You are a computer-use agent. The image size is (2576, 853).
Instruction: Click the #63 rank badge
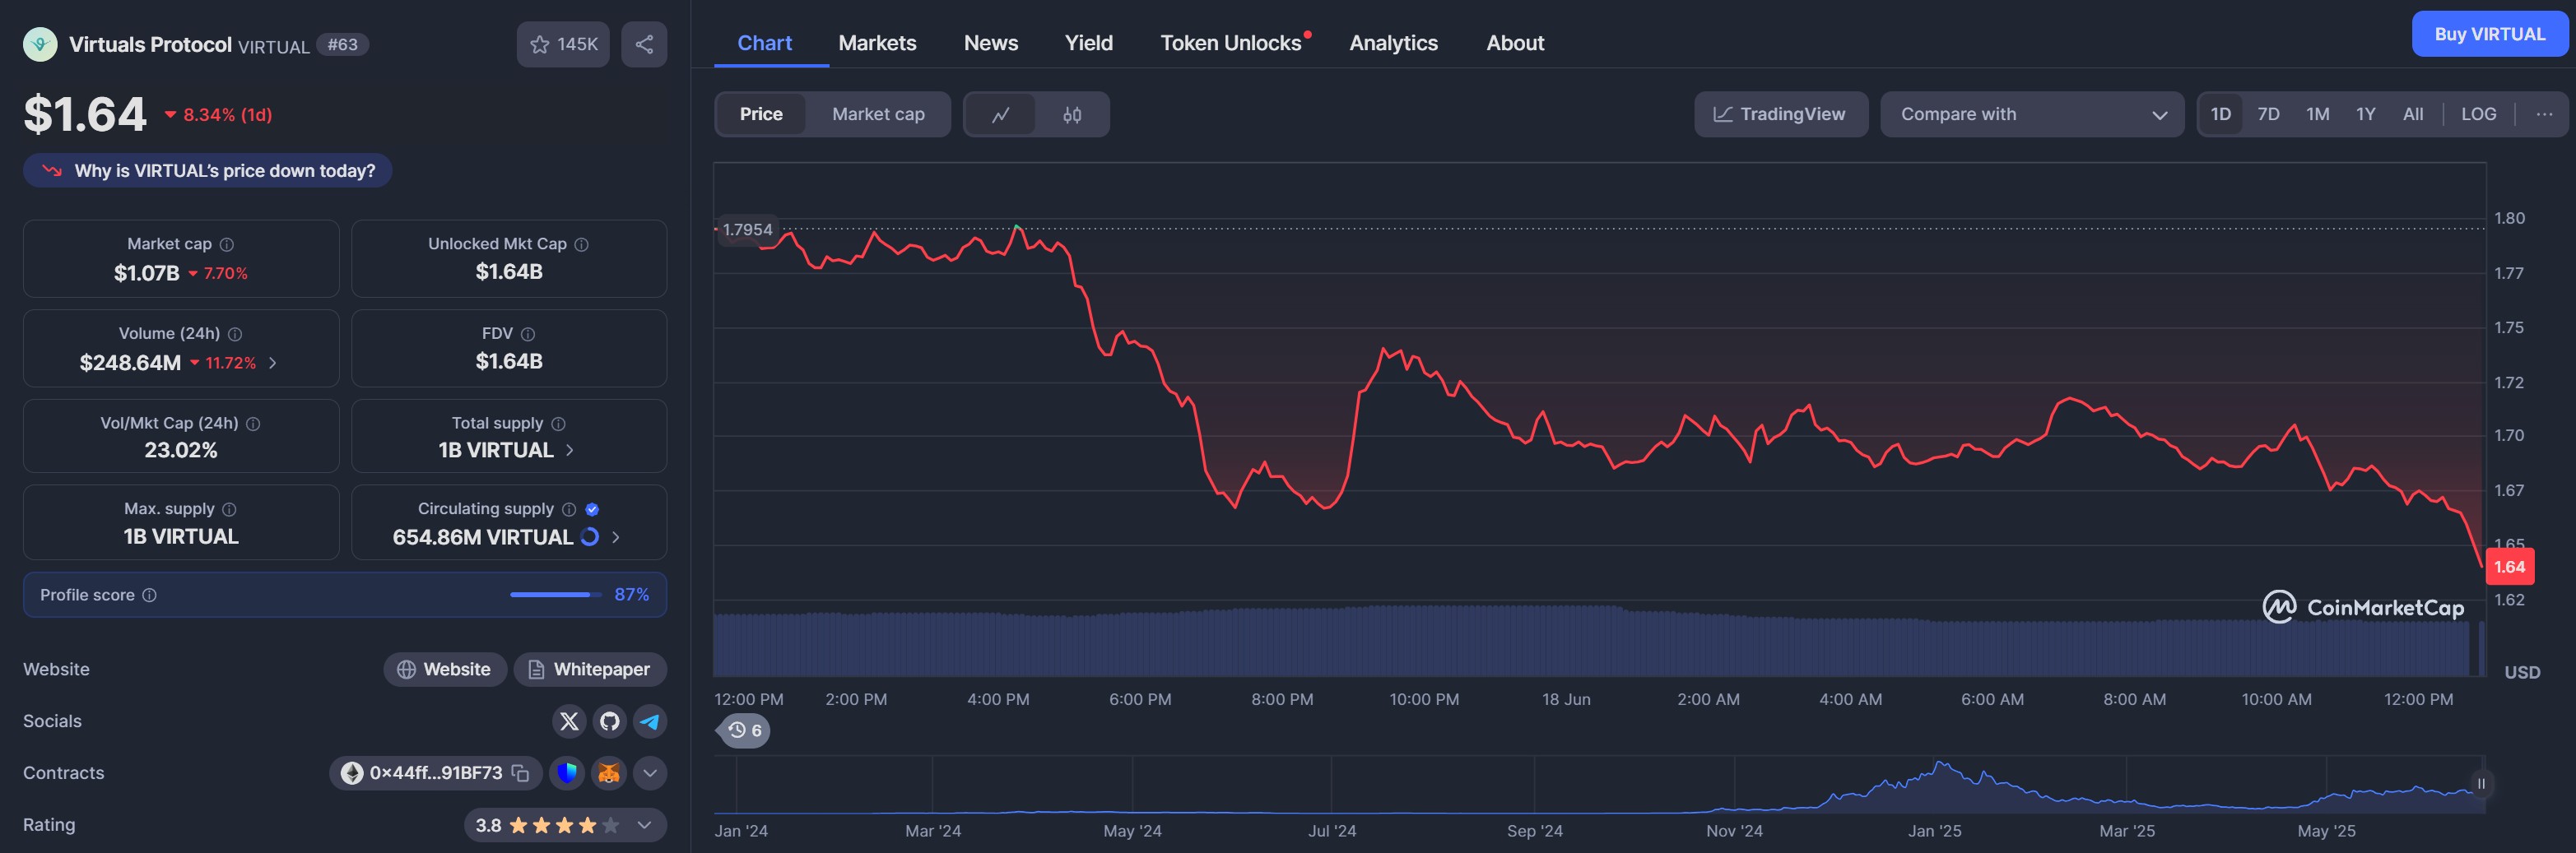tap(342, 44)
